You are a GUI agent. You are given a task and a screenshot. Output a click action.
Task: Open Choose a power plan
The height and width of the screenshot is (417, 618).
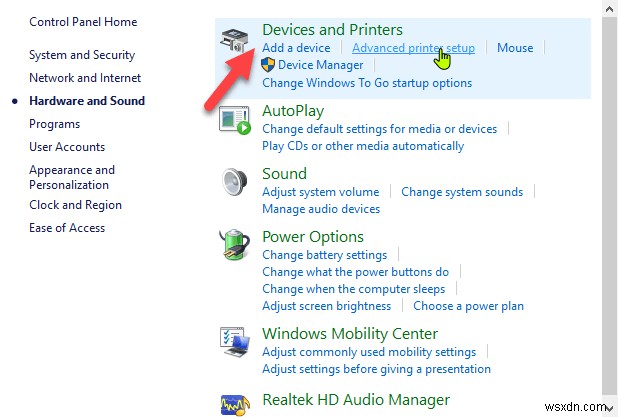(x=468, y=306)
